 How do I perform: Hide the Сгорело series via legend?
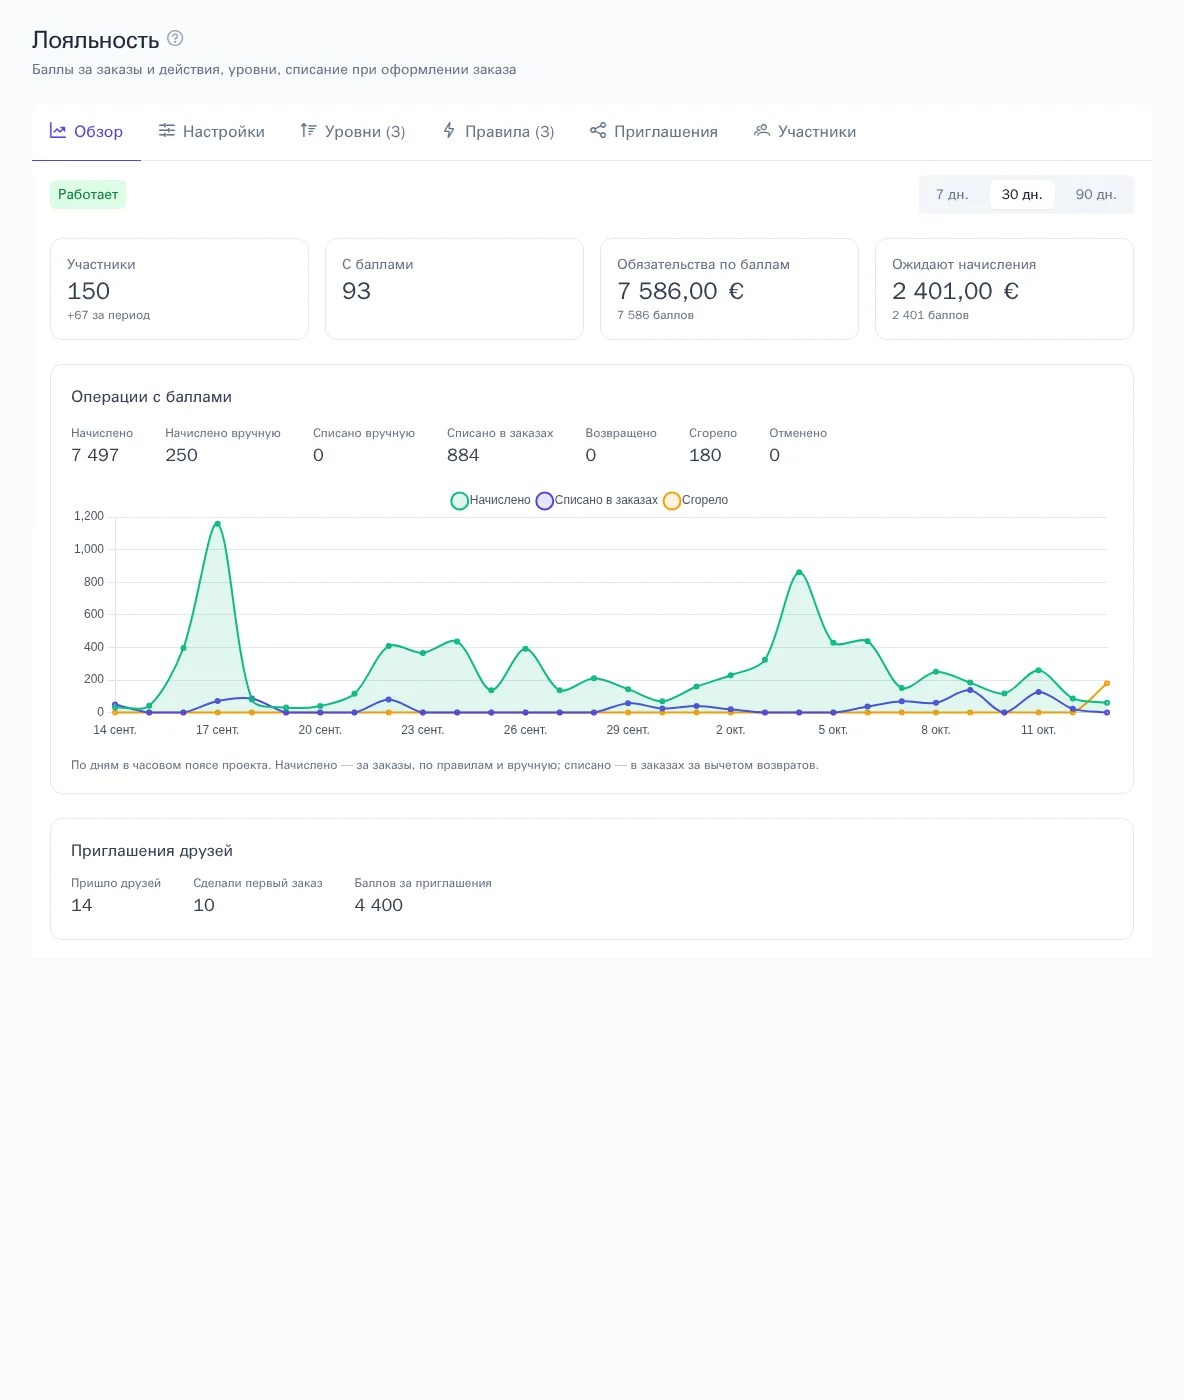[696, 500]
